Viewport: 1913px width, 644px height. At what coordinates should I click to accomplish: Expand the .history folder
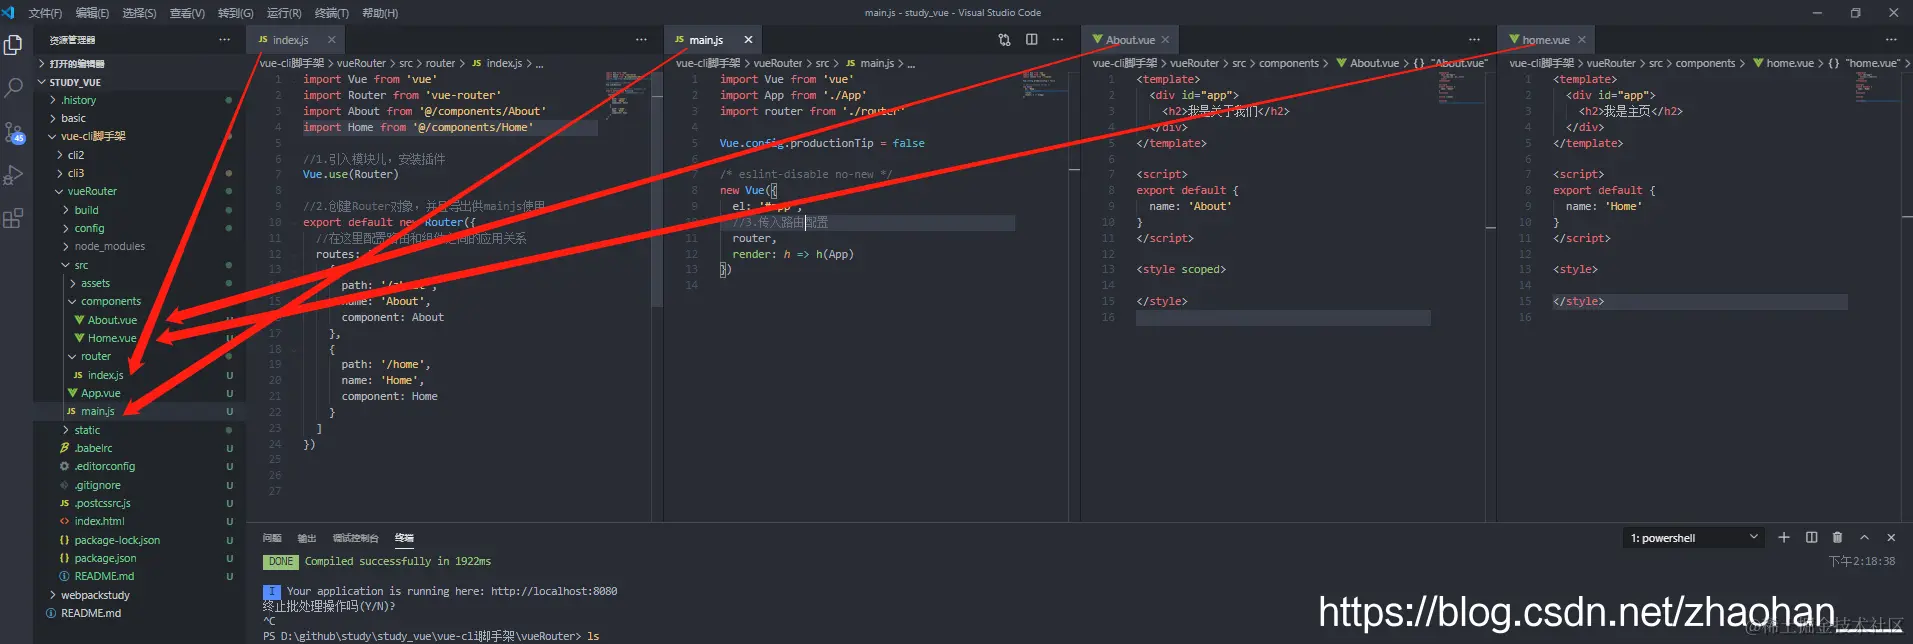[139, 100]
